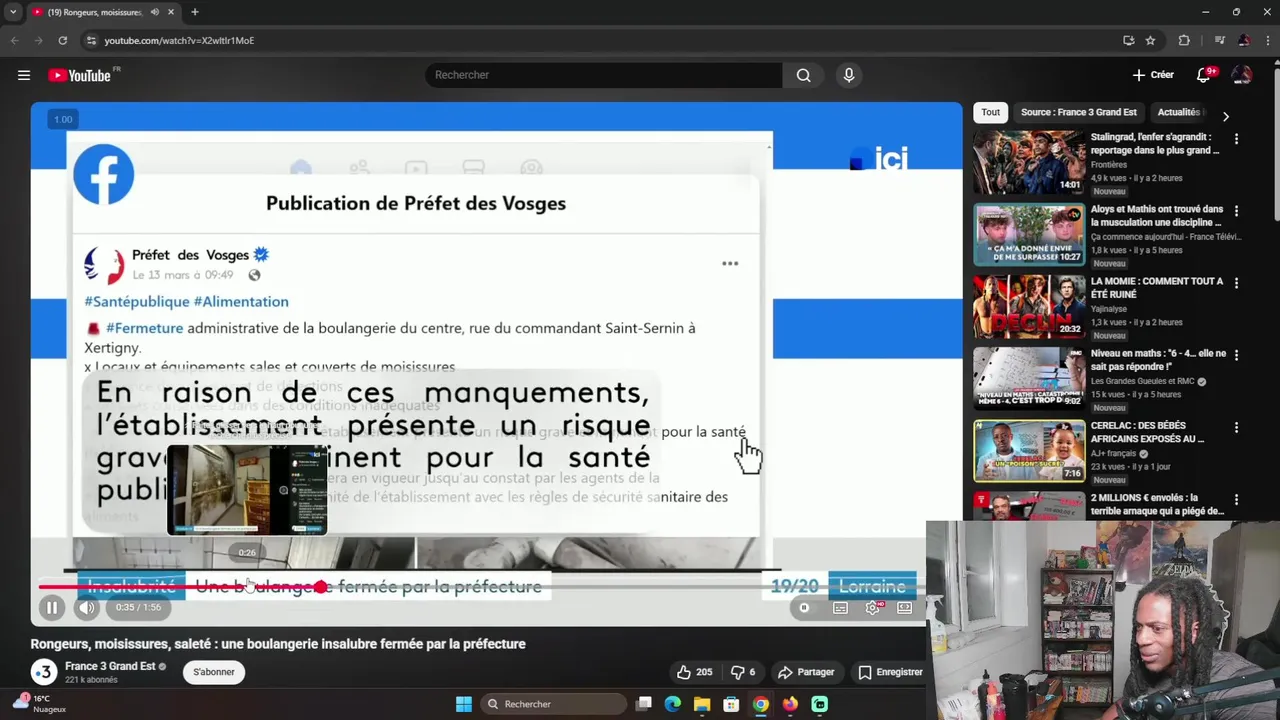The width and height of the screenshot is (1280, 720).
Task: Open options for the LA MOMIE video
Action: (x=1236, y=283)
